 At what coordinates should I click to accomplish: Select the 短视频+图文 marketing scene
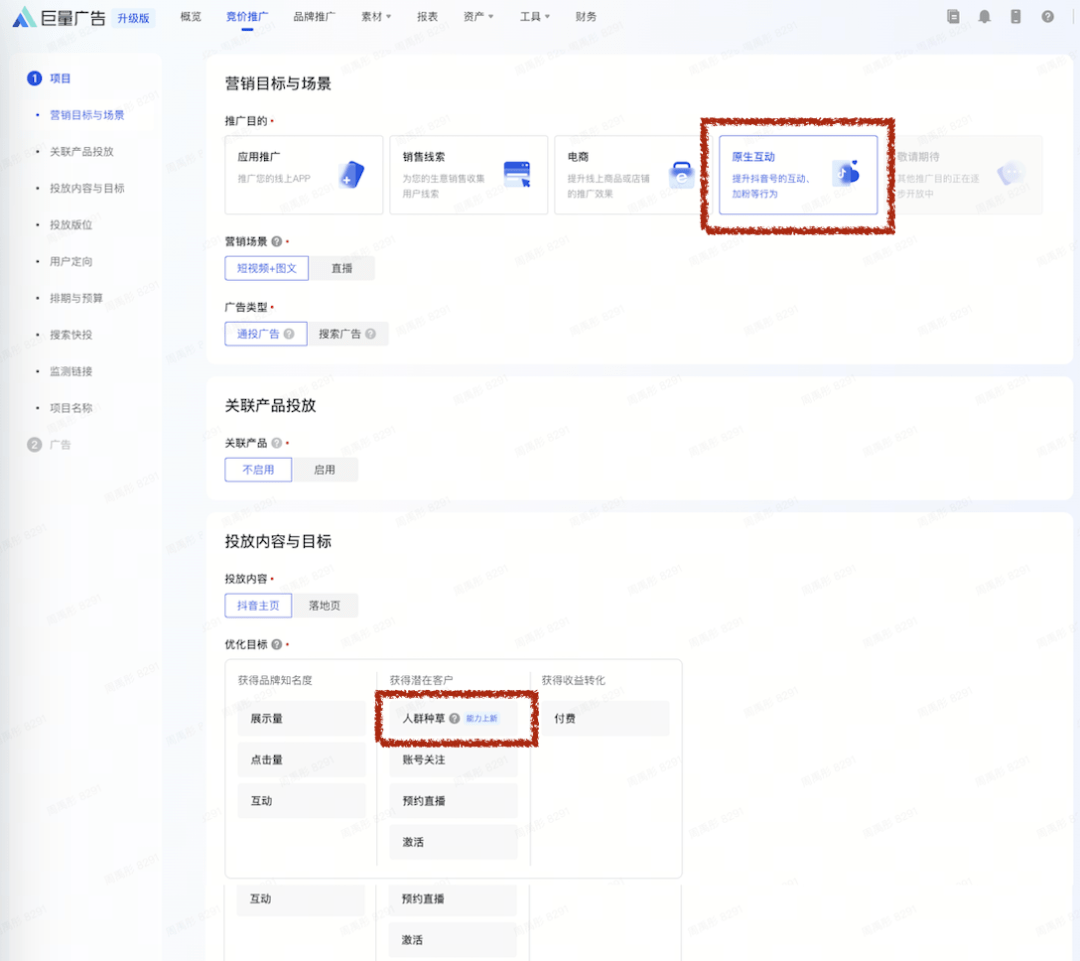point(267,268)
